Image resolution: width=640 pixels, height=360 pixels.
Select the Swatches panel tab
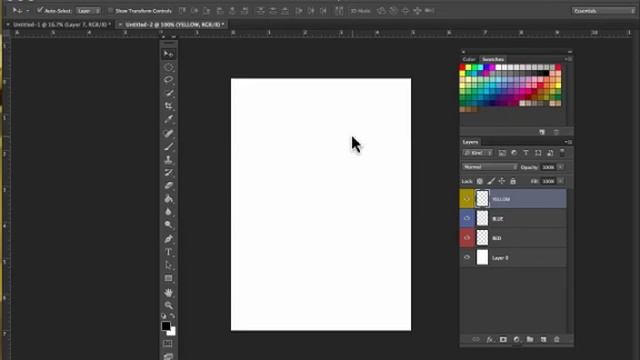click(x=493, y=59)
